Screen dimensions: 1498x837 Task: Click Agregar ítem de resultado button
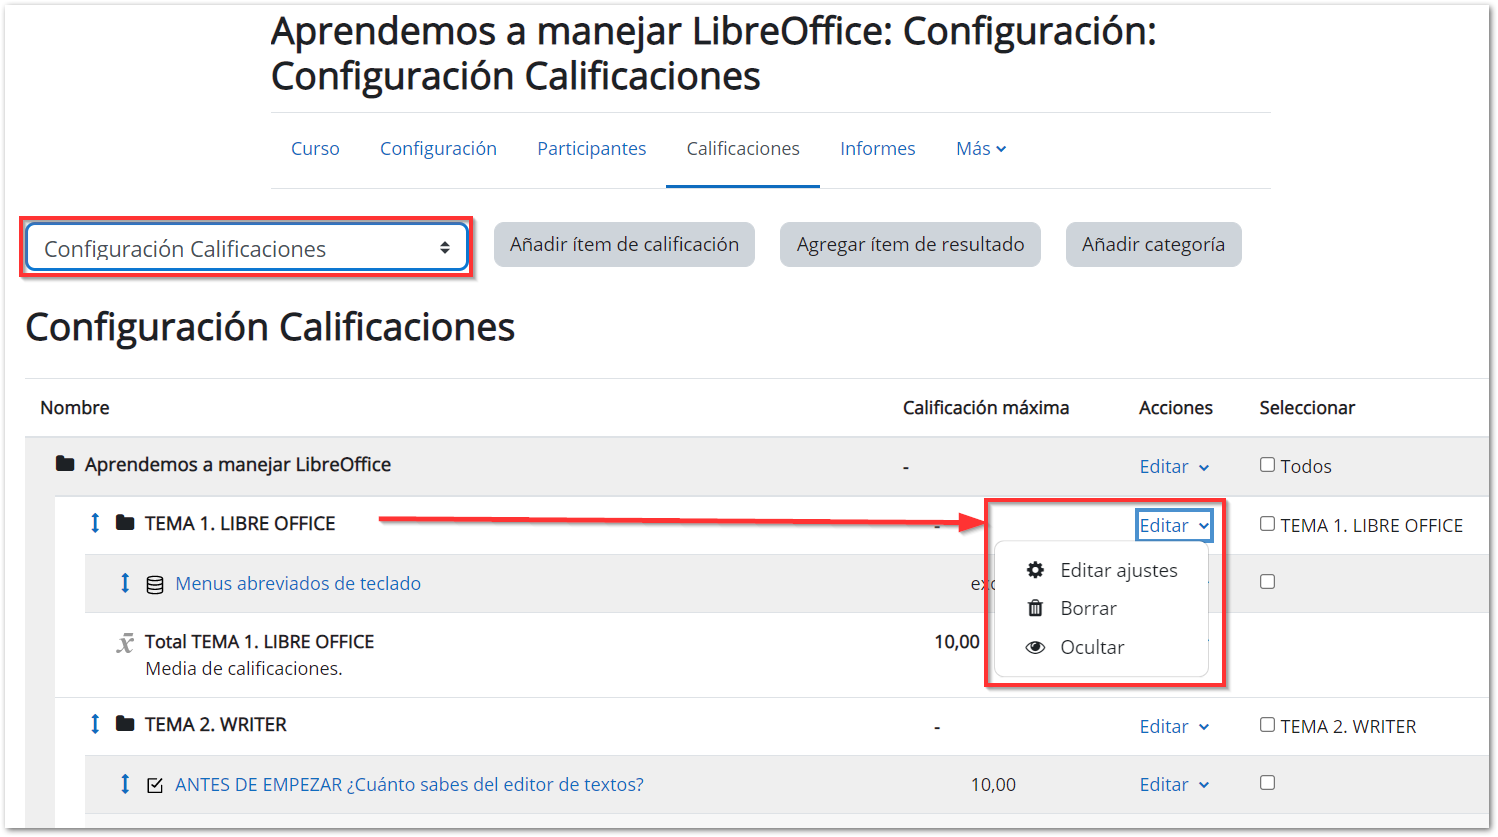click(910, 244)
